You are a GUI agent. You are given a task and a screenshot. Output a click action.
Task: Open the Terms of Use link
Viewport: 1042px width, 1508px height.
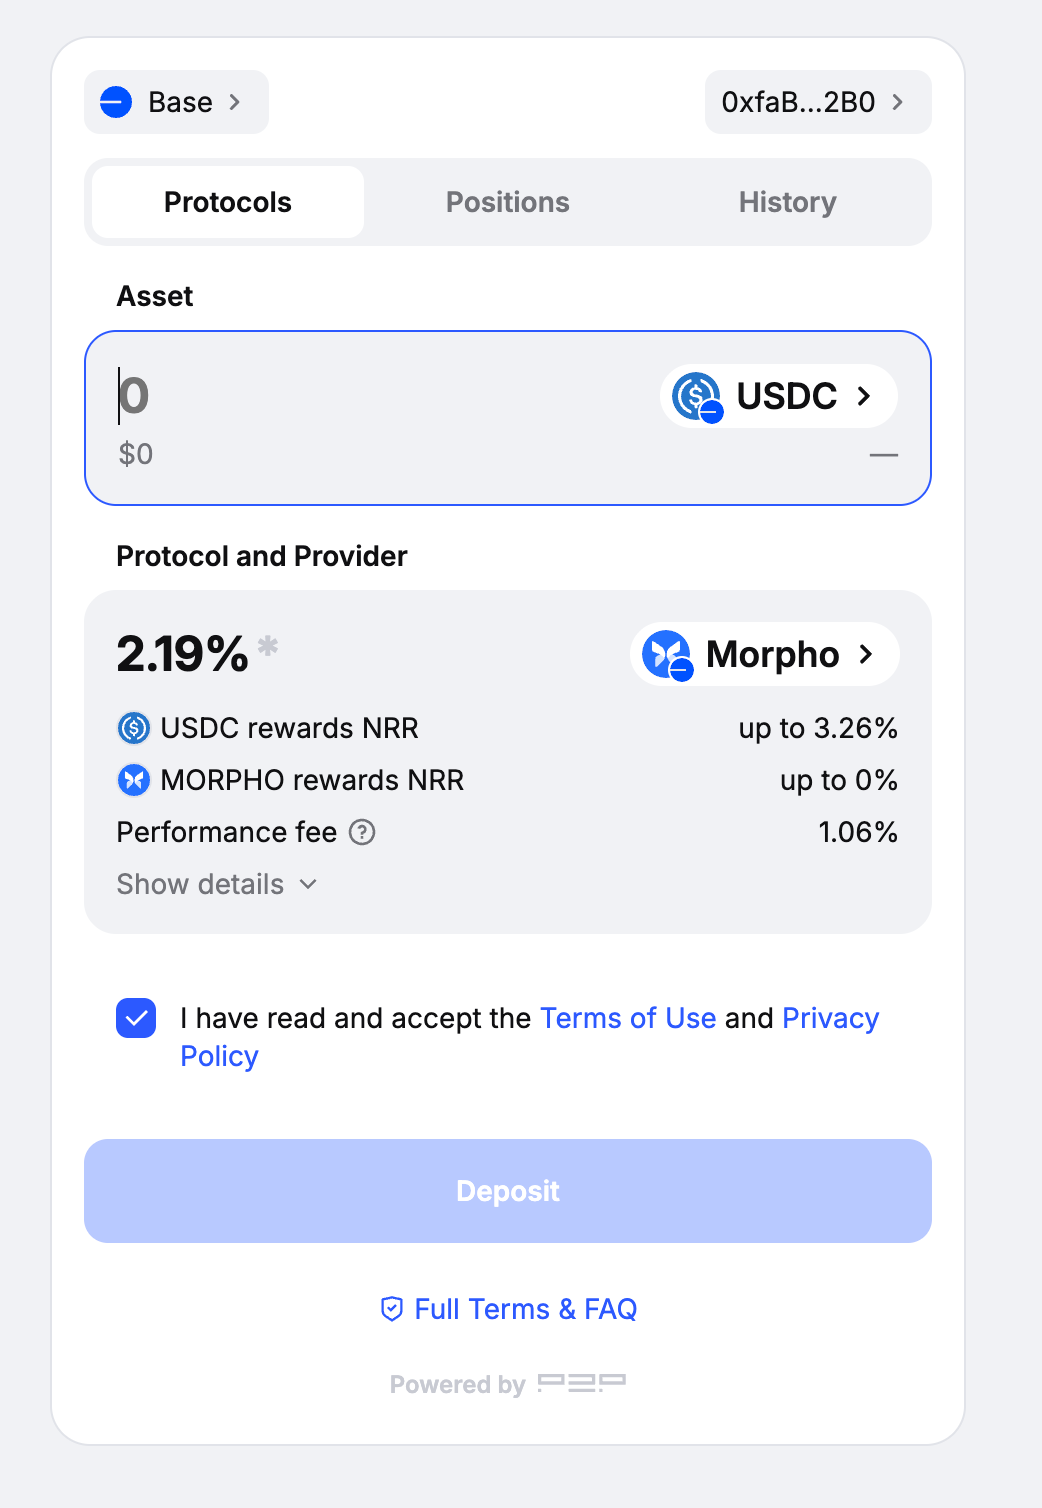coord(628,1018)
